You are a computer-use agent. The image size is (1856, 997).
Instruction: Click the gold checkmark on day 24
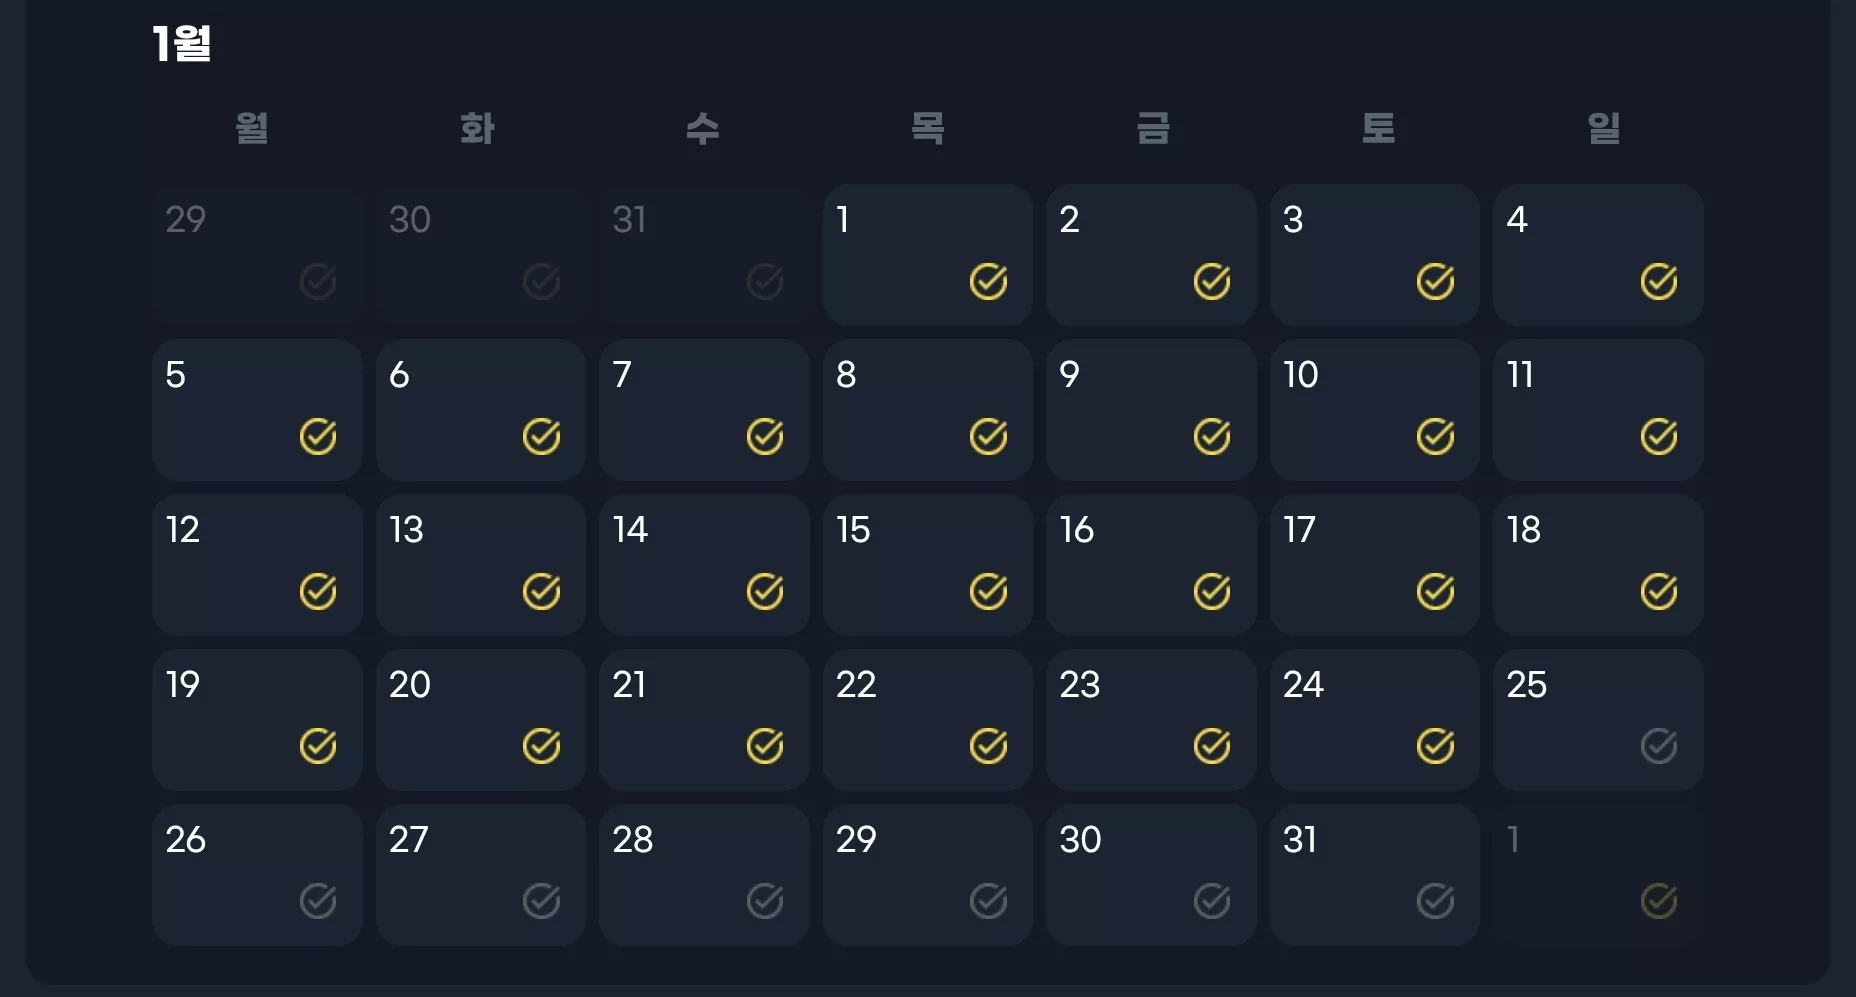[1435, 746]
